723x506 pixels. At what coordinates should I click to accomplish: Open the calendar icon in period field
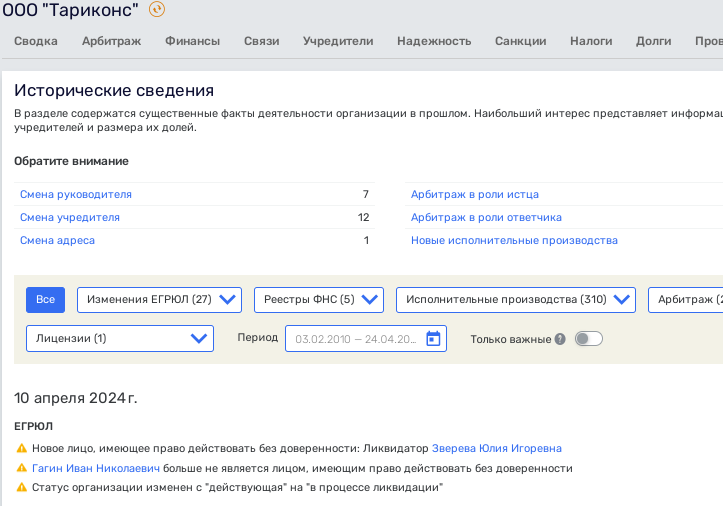(x=433, y=339)
